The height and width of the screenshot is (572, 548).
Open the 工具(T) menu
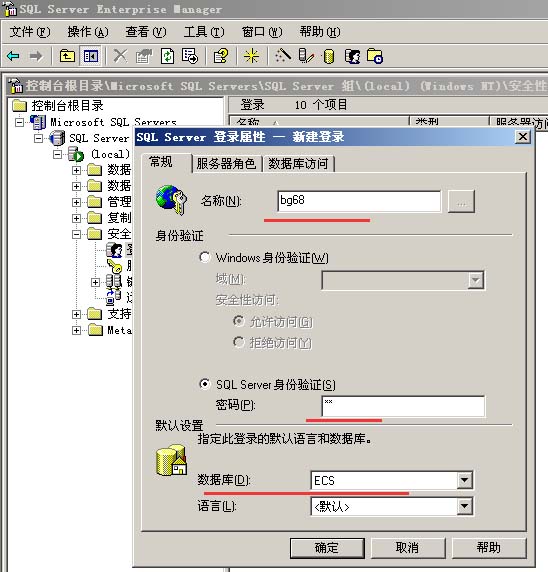[x=204, y=32]
